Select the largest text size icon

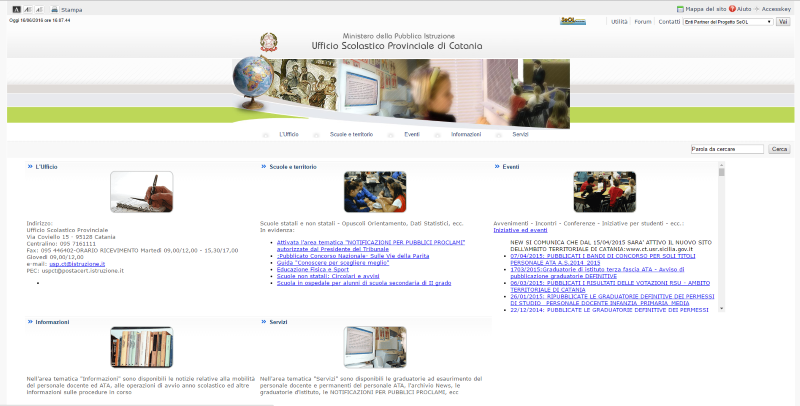point(39,9)
